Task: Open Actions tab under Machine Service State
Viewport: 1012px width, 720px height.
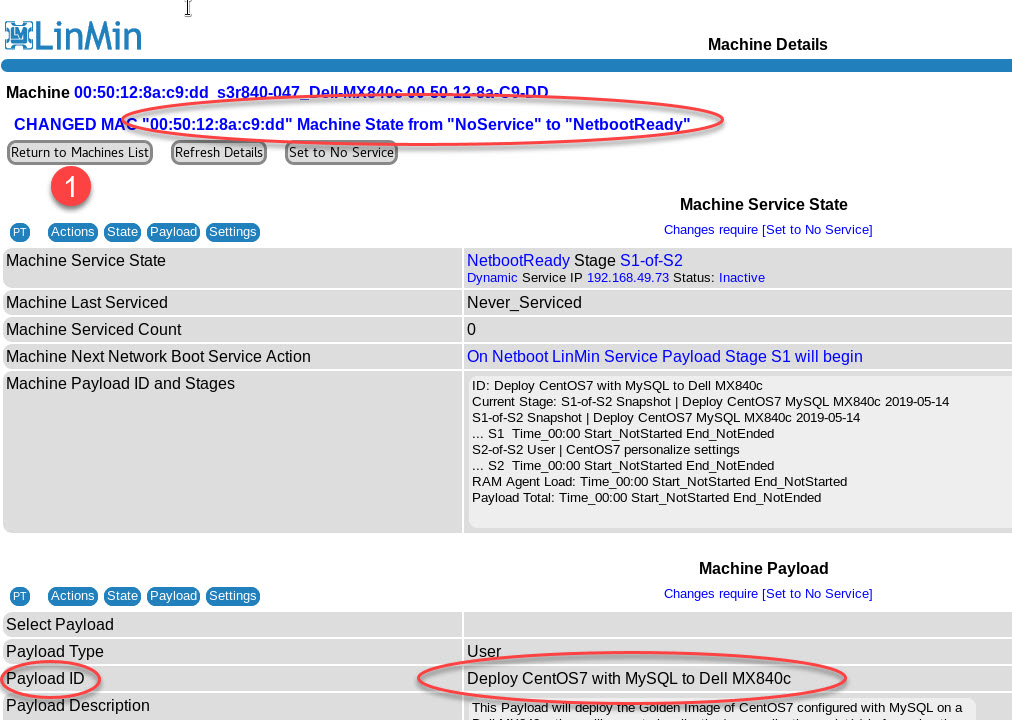Action: pos(72,232)
